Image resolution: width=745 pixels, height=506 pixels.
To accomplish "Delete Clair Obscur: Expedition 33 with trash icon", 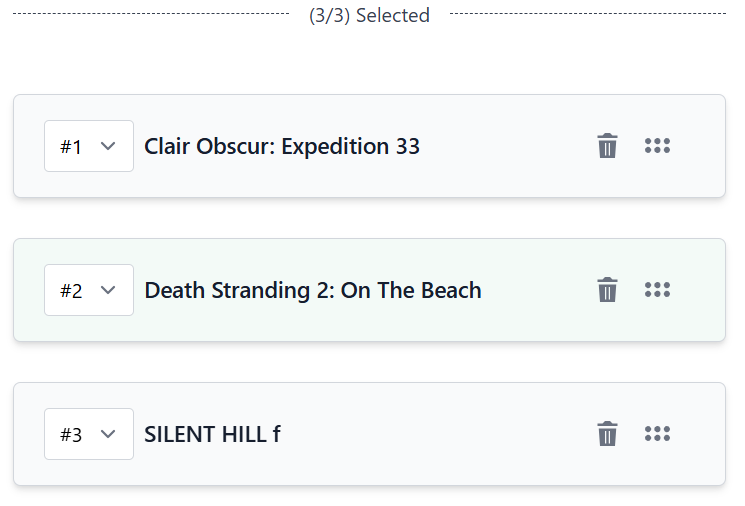I will [607, 146].
